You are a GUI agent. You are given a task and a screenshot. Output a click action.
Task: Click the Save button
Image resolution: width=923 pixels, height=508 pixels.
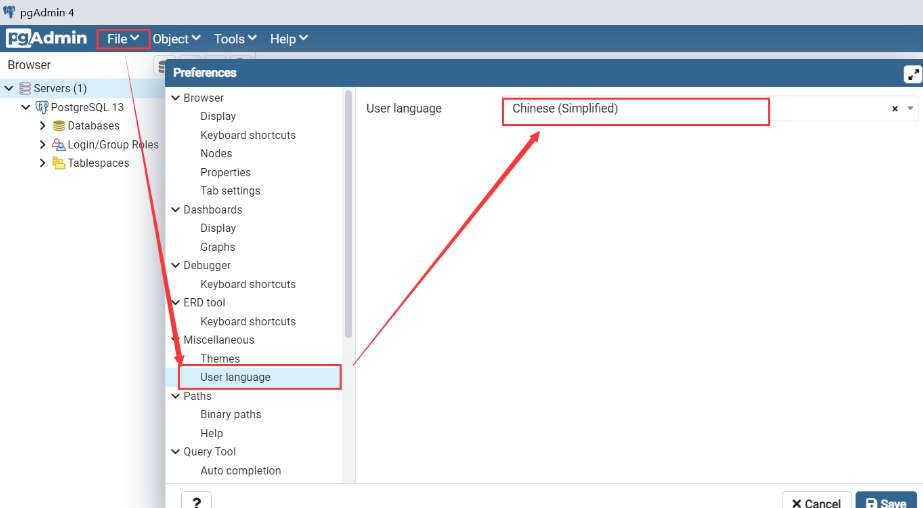[x=886, y=502]
